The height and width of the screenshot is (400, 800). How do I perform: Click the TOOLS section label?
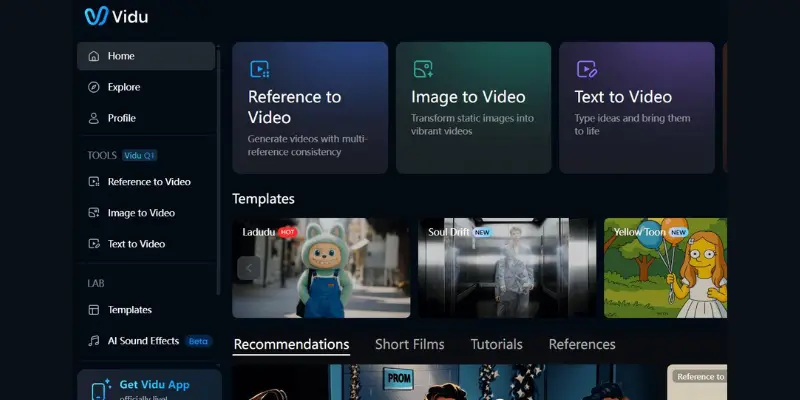(102, 156)
